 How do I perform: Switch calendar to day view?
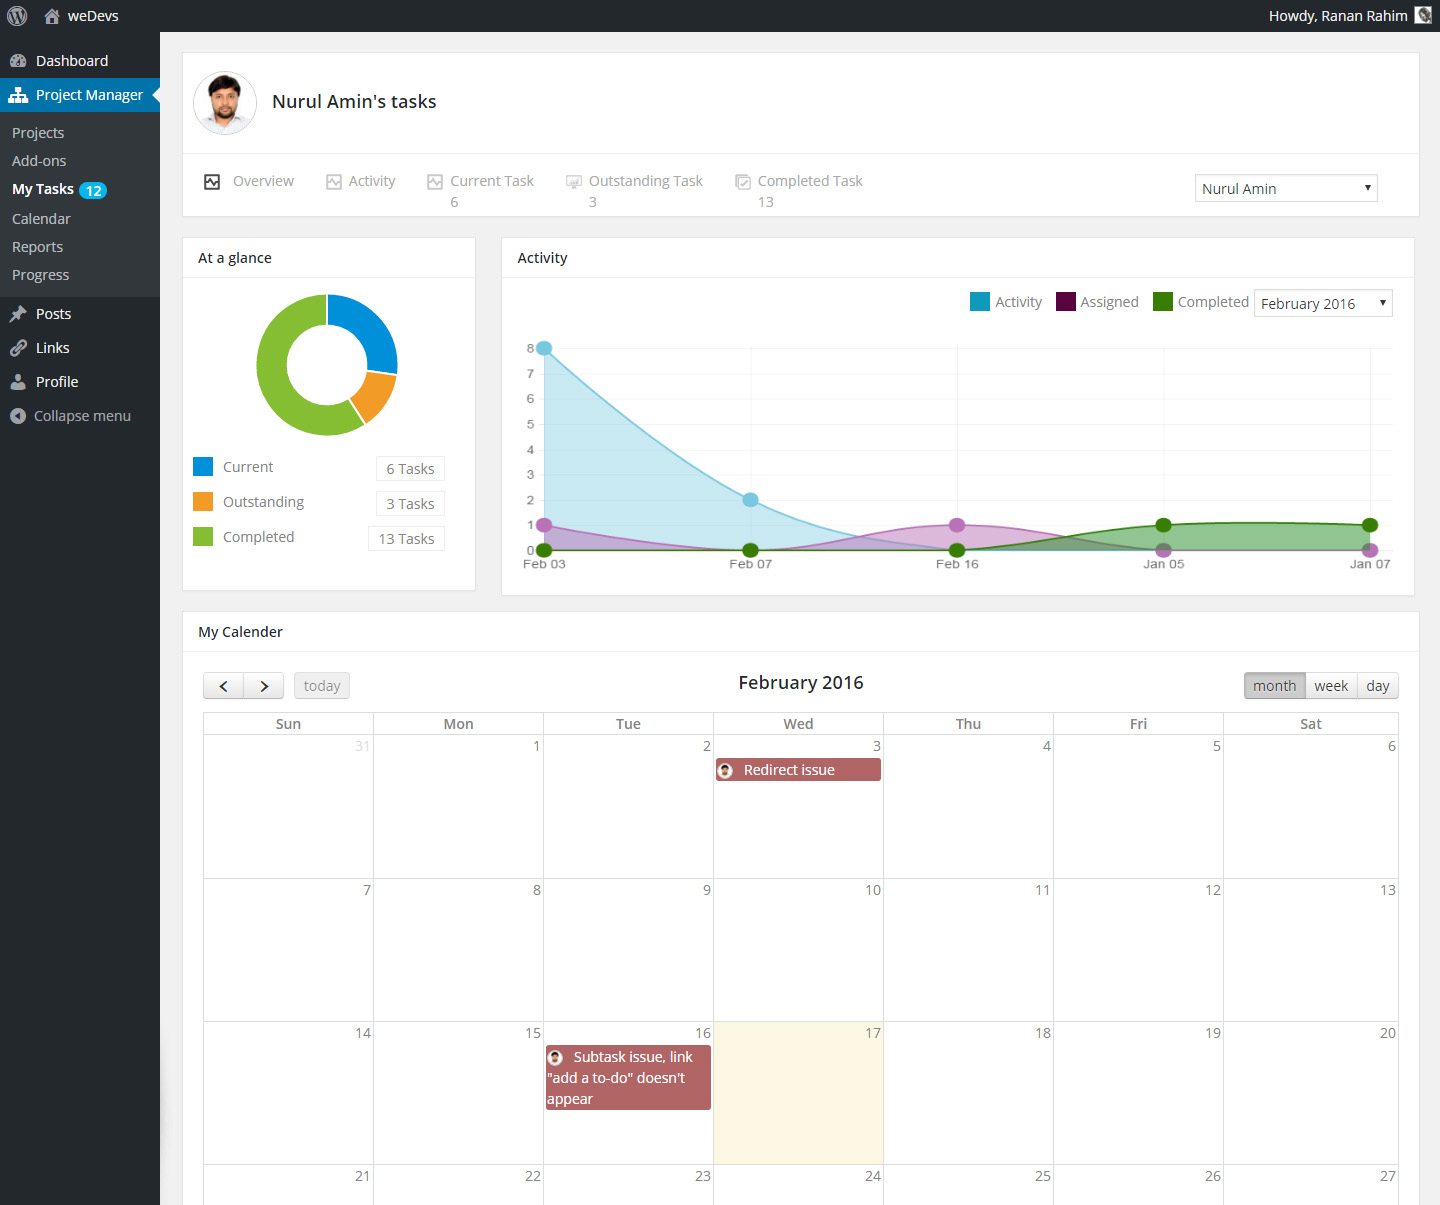(1378, 686)
